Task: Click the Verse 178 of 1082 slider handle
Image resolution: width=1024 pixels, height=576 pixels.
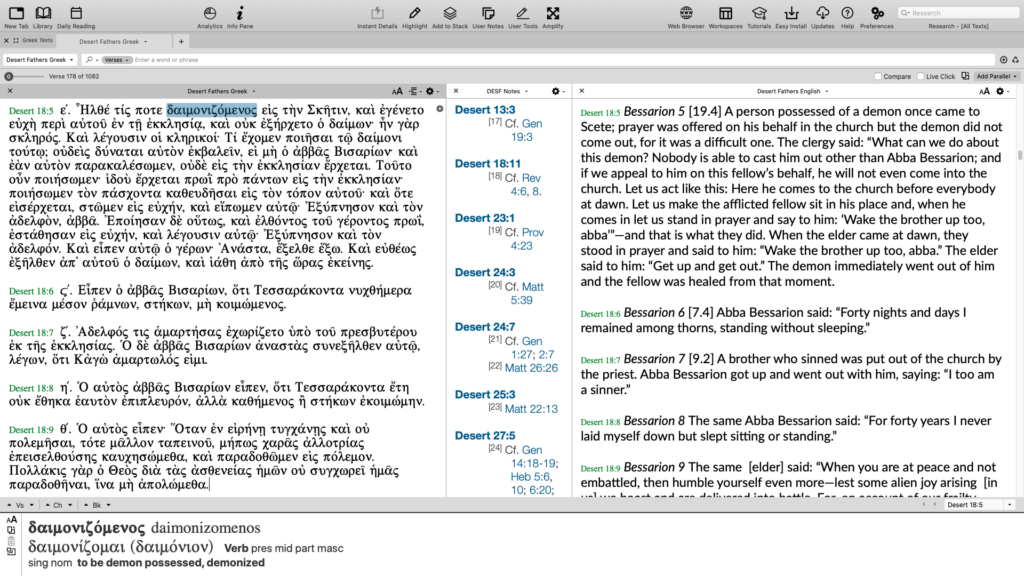Action: tap(9, 76)
